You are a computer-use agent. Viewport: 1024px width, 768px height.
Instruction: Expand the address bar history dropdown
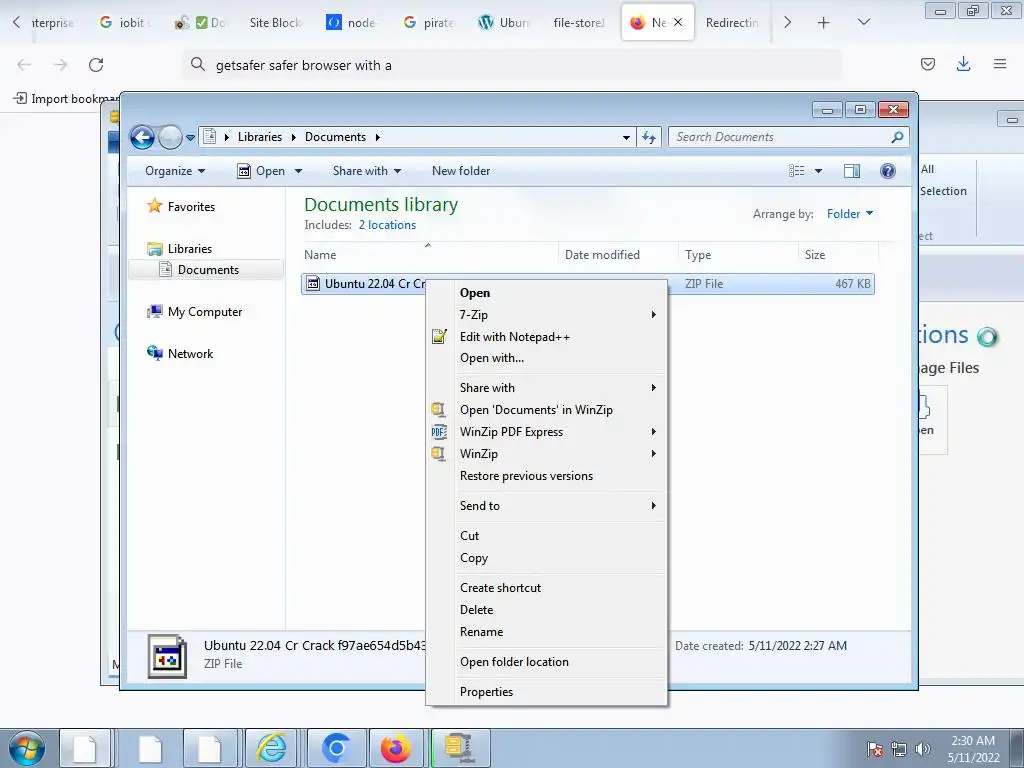(626, 137)
